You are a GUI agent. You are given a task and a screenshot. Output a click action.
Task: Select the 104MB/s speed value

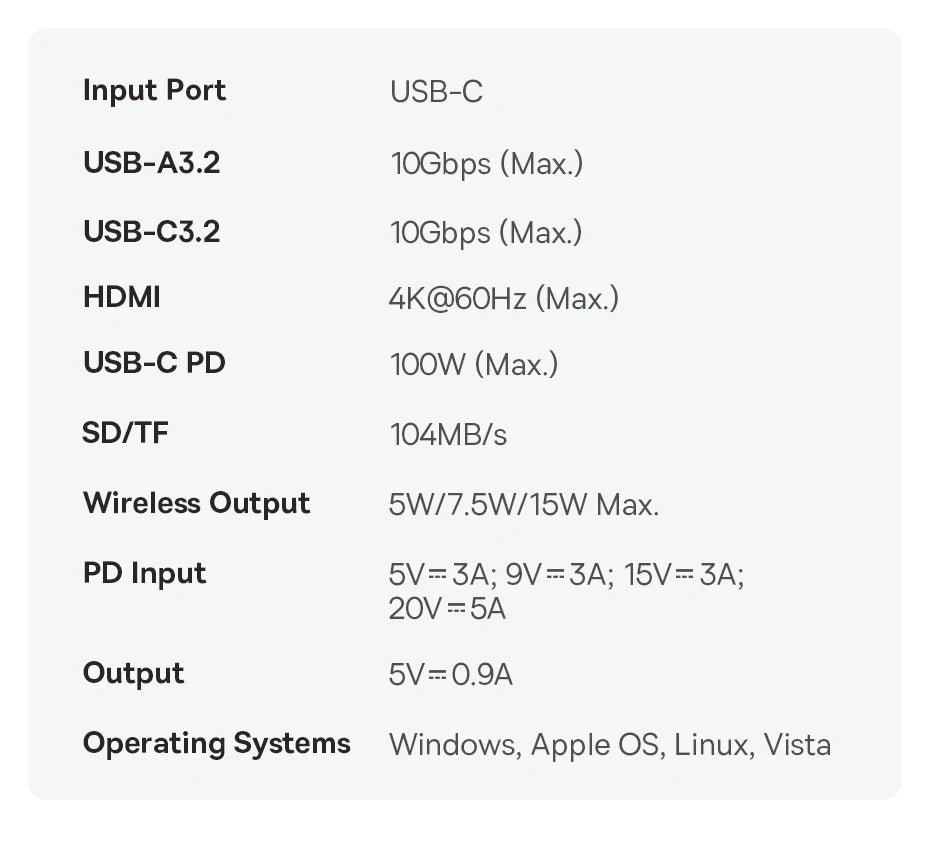(448, 435)
